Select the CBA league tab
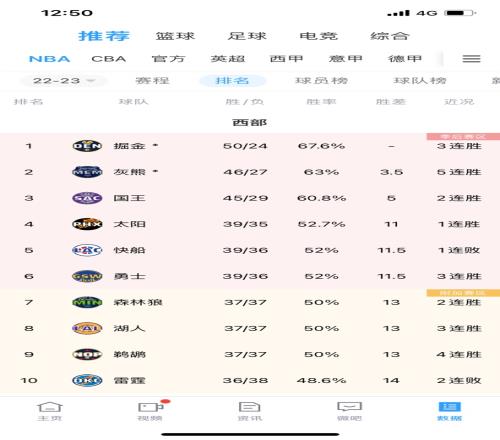The width and height of the screenshot is (500, 440). 109,59
